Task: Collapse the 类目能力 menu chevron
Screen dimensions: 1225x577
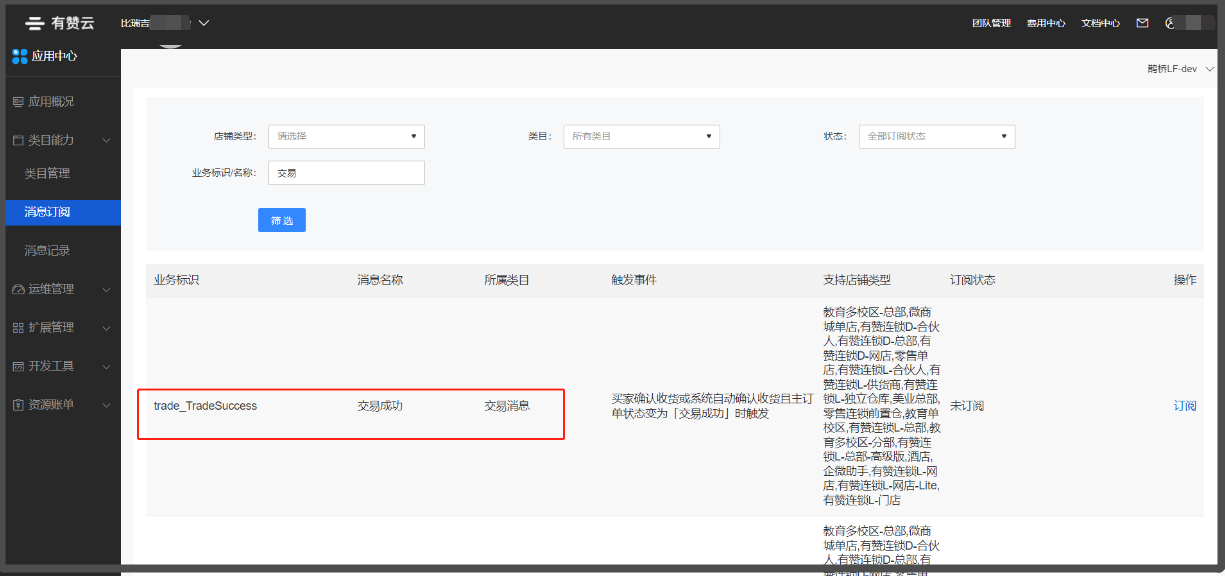Action: [107, 140]
